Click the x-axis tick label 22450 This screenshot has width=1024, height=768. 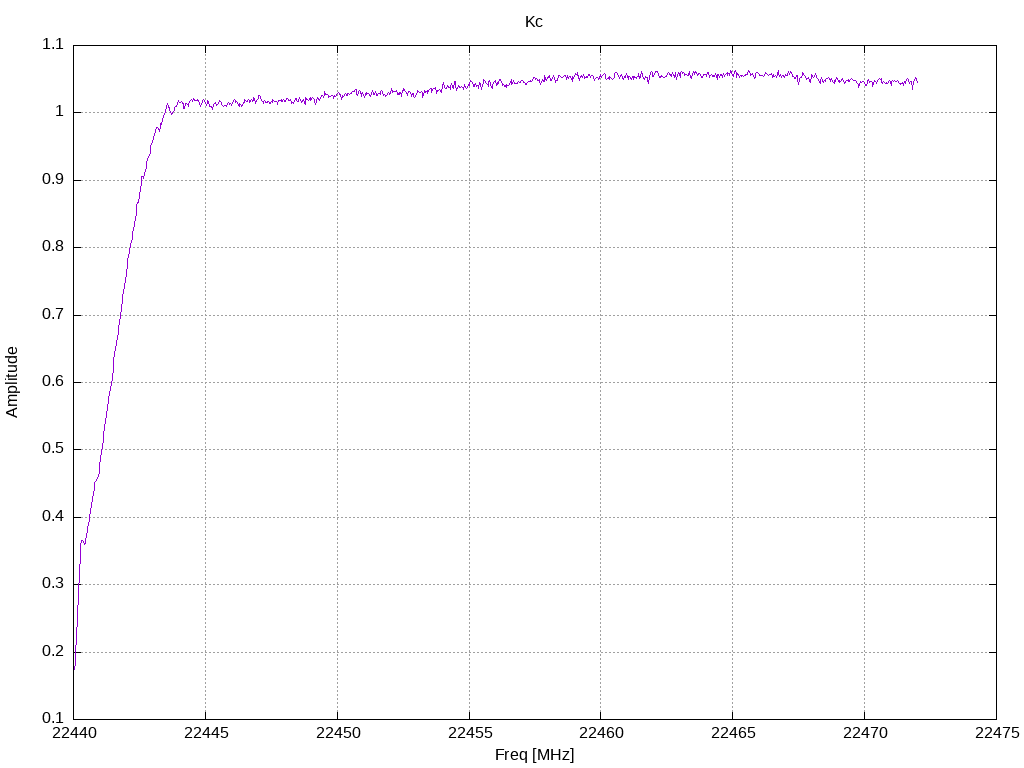(338, 733)
